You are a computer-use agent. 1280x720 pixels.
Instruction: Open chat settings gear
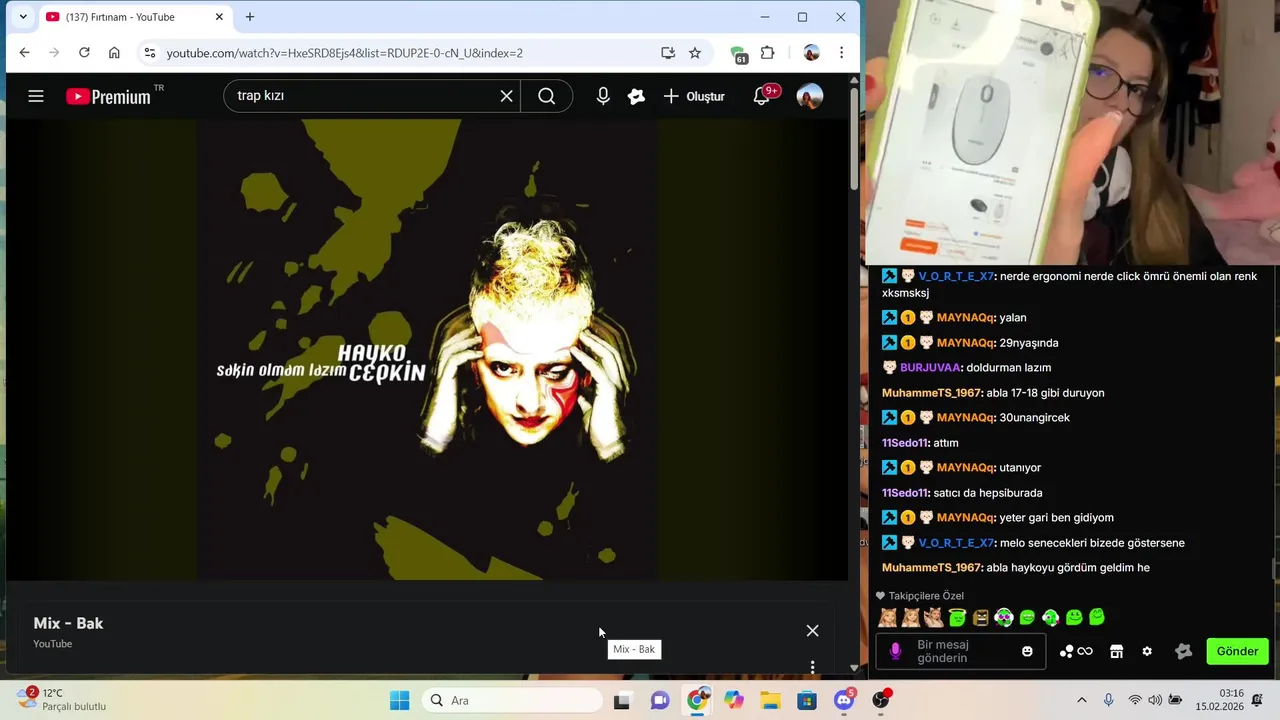[x=1147, y=652]
